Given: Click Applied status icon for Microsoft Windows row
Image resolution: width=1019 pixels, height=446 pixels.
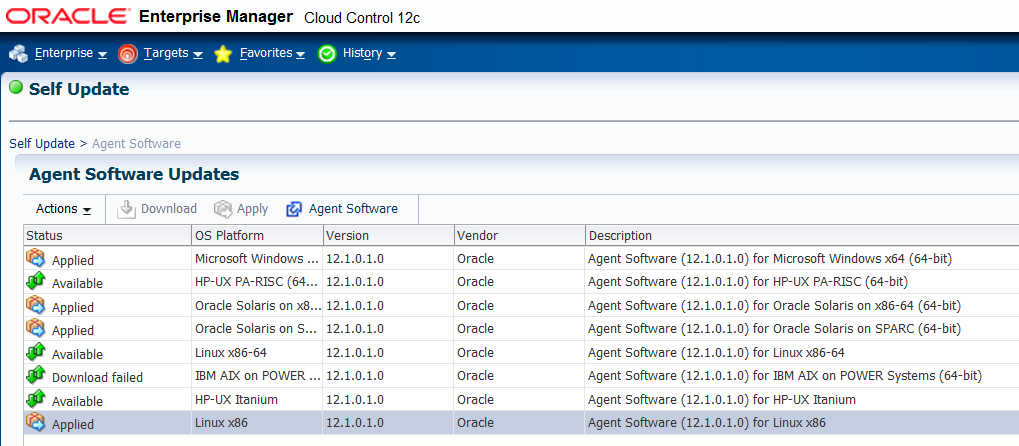Looking at the screenshot, I should pos(36,259).
